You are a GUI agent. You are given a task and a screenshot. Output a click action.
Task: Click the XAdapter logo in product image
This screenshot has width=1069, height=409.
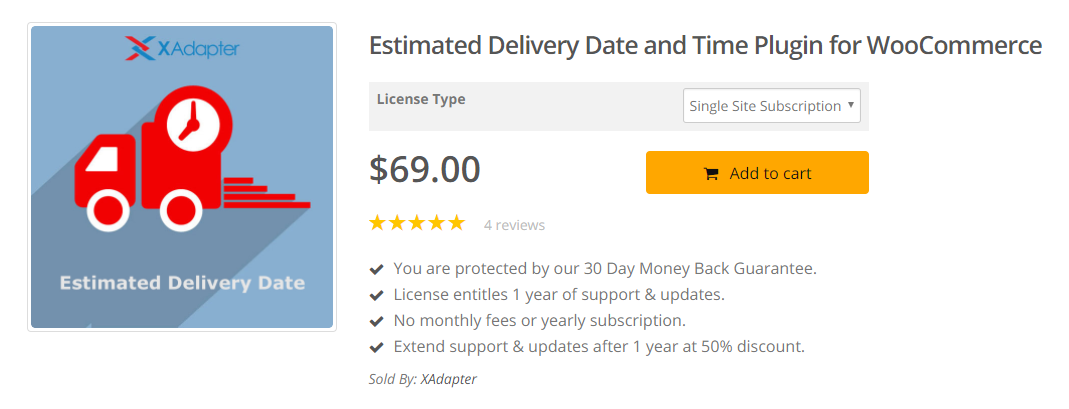pyautogui.click(x=182, y=48)
